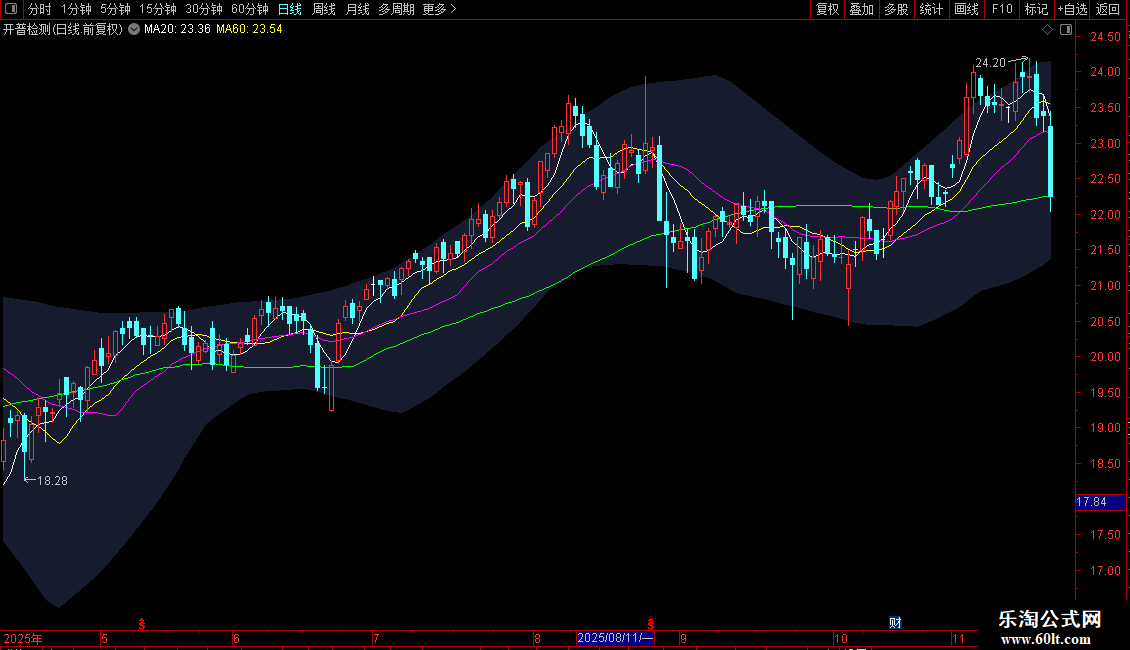Click the red S marker near month 9
The width and height of the screenshot is (1130, 650).
pos(651,624)
